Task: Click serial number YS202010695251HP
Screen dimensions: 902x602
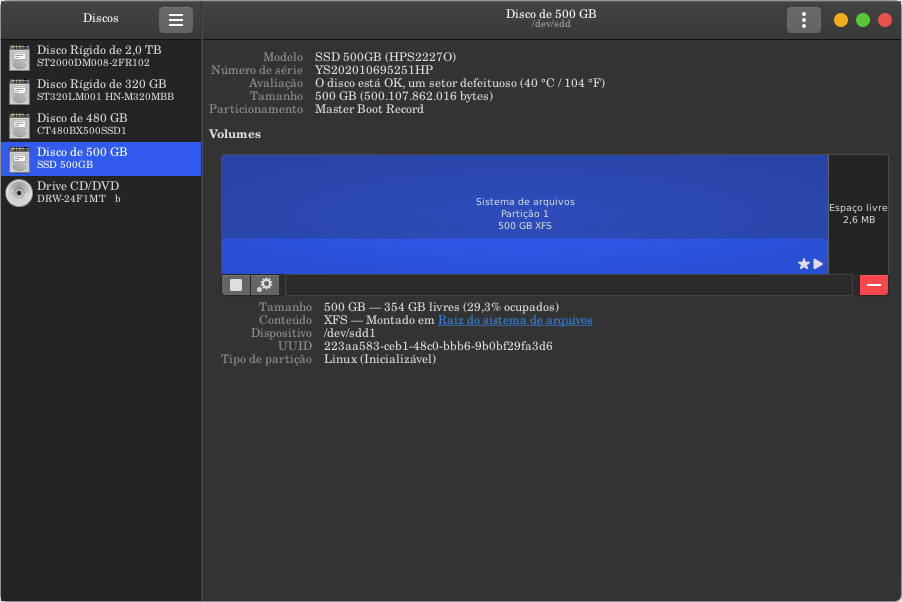Action: point(374,70)
